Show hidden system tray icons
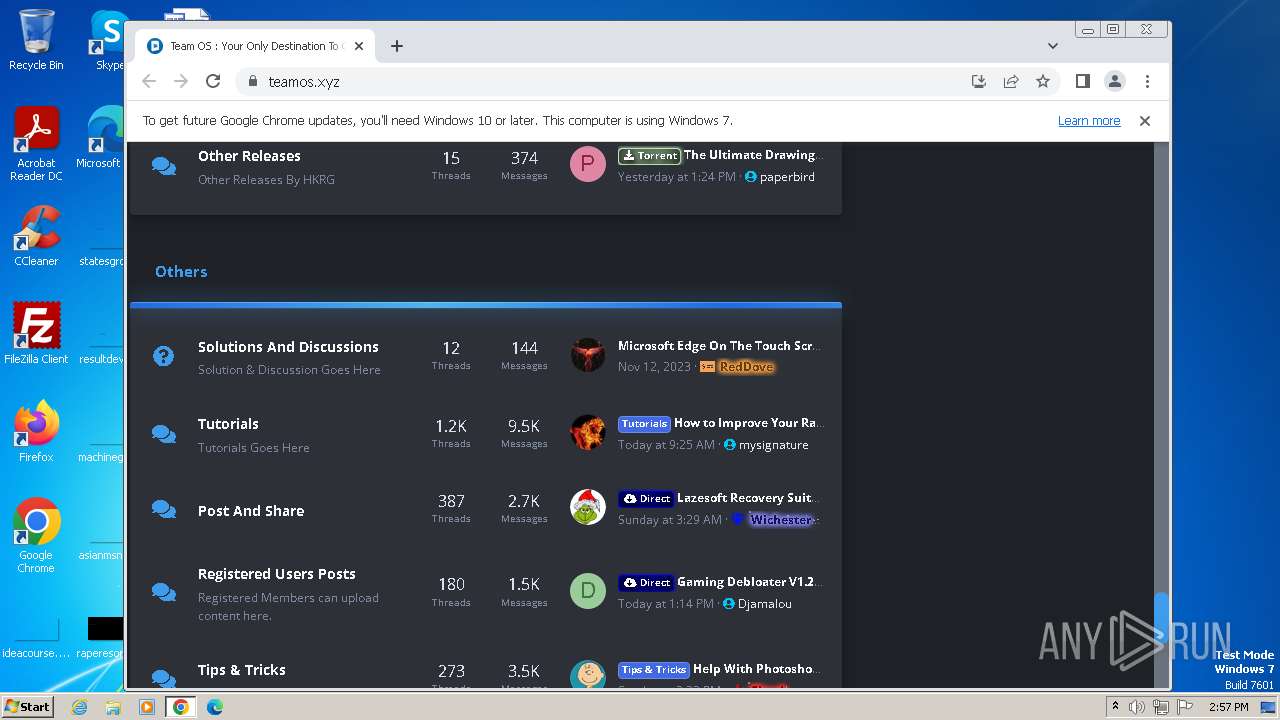Image resolution: width=1280 pixels, height=720 pixels. tap(1116, 707)
